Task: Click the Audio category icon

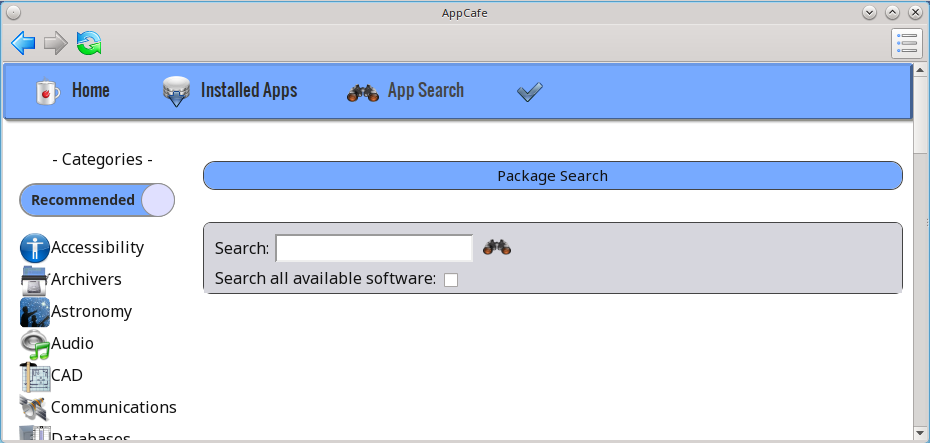Action: (x=35, y=345)
